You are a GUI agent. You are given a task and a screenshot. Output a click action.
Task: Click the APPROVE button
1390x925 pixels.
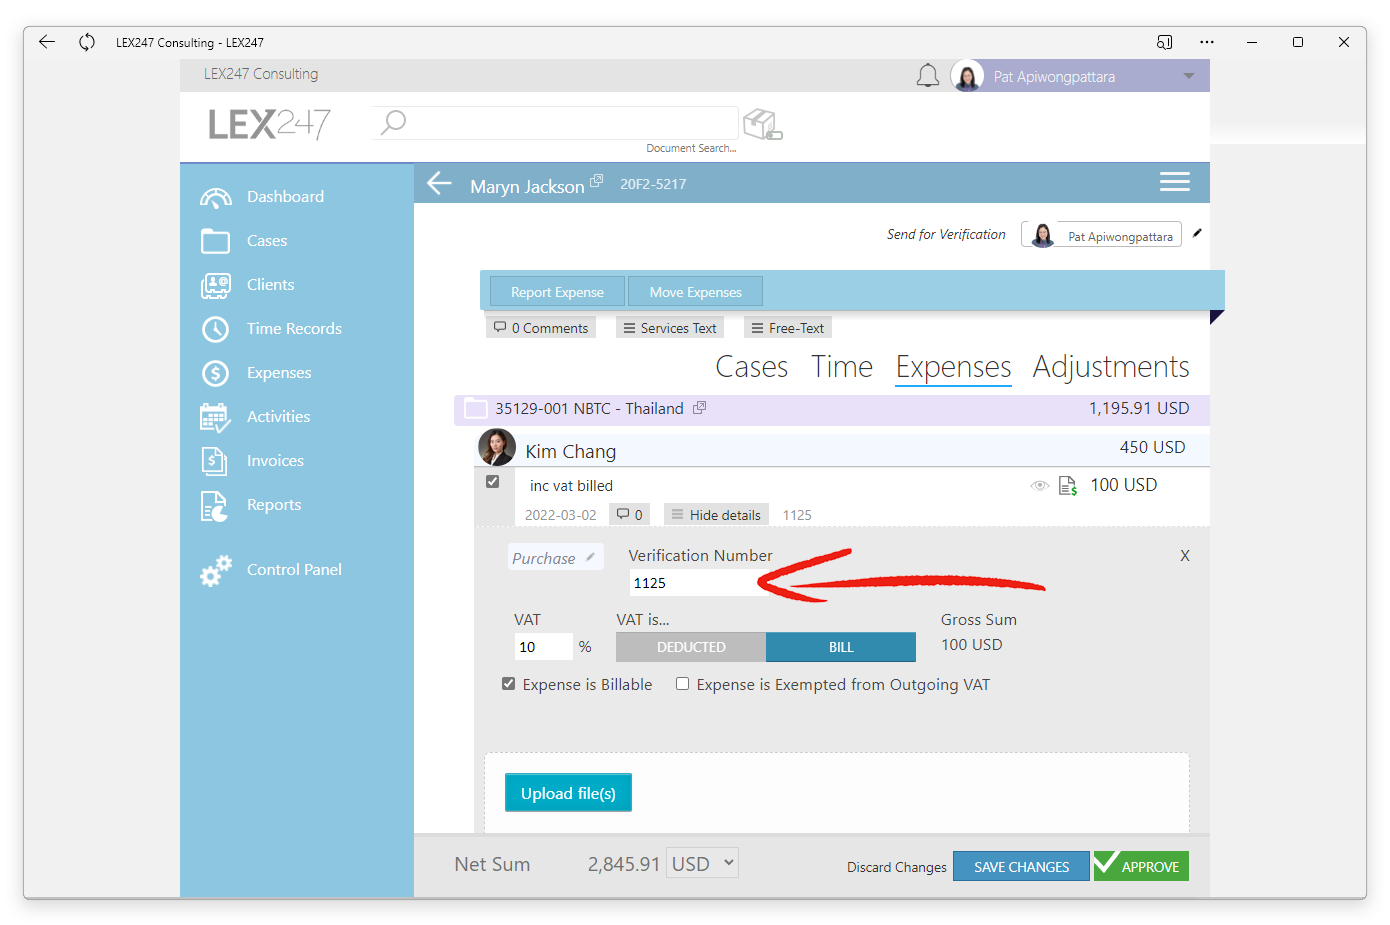coord(1141,867)
